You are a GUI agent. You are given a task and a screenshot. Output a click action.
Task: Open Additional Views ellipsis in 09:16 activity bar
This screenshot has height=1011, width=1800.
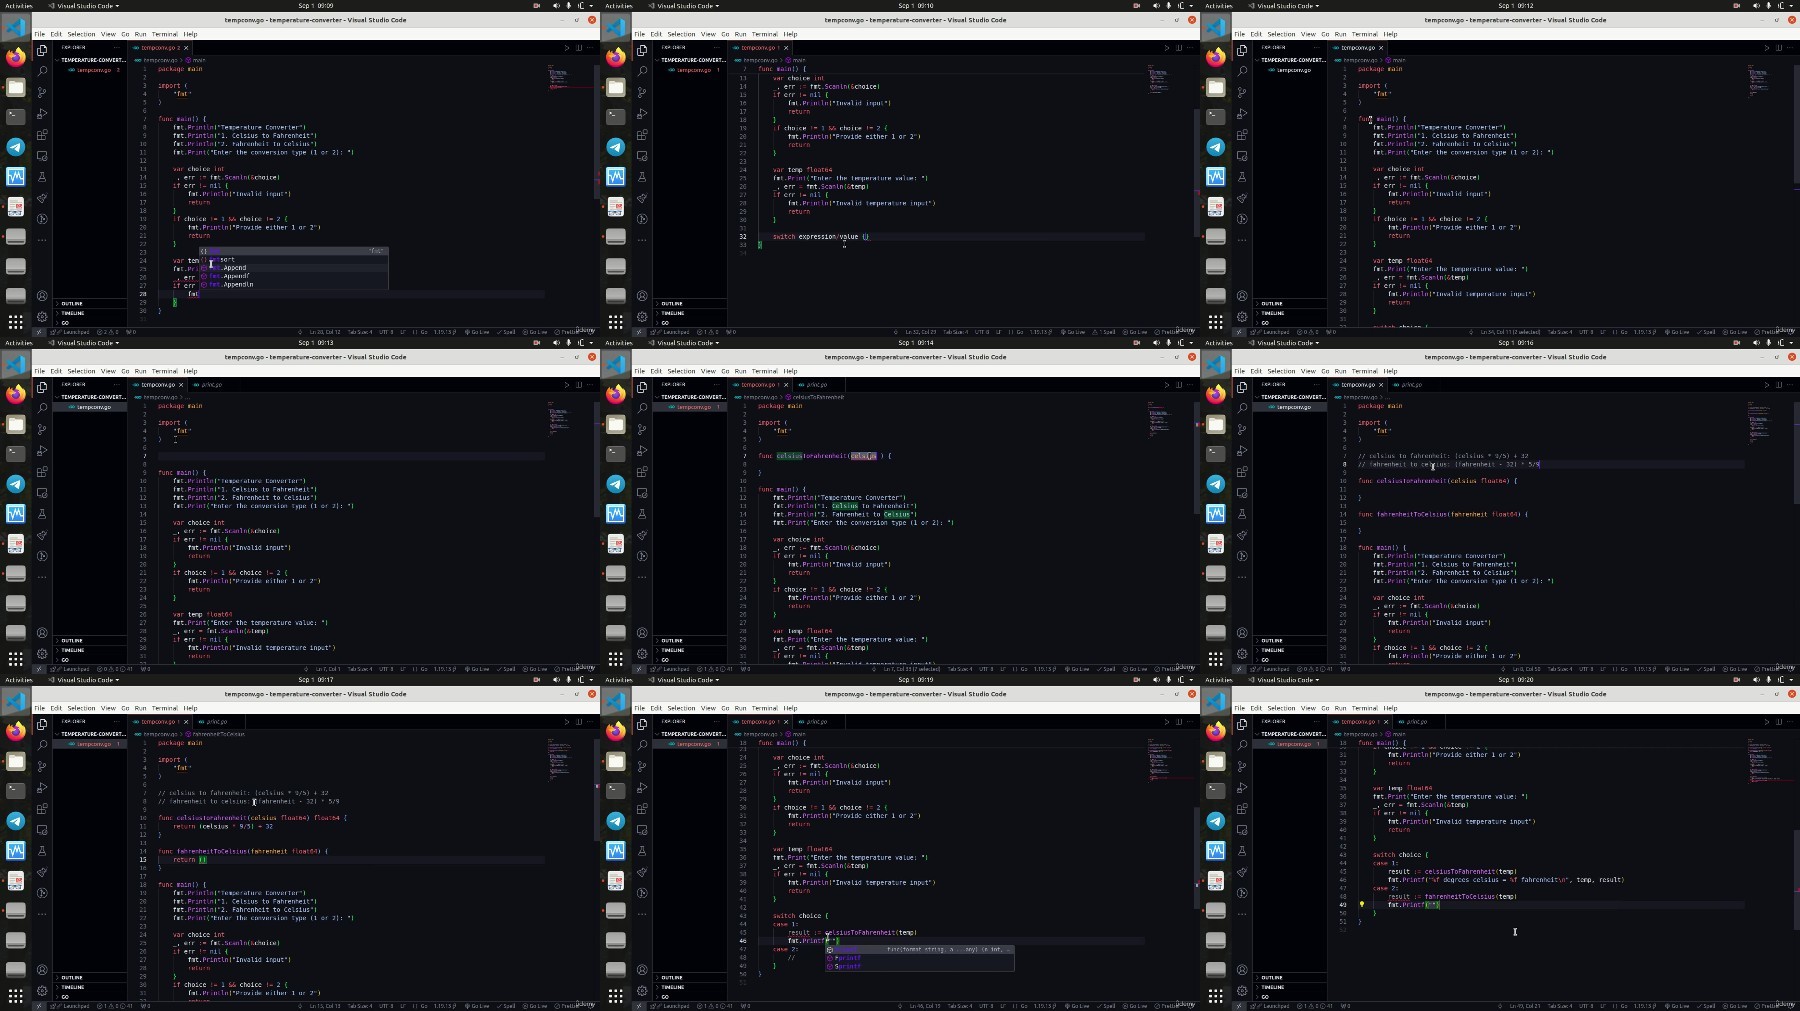[x=1242, y=577]
